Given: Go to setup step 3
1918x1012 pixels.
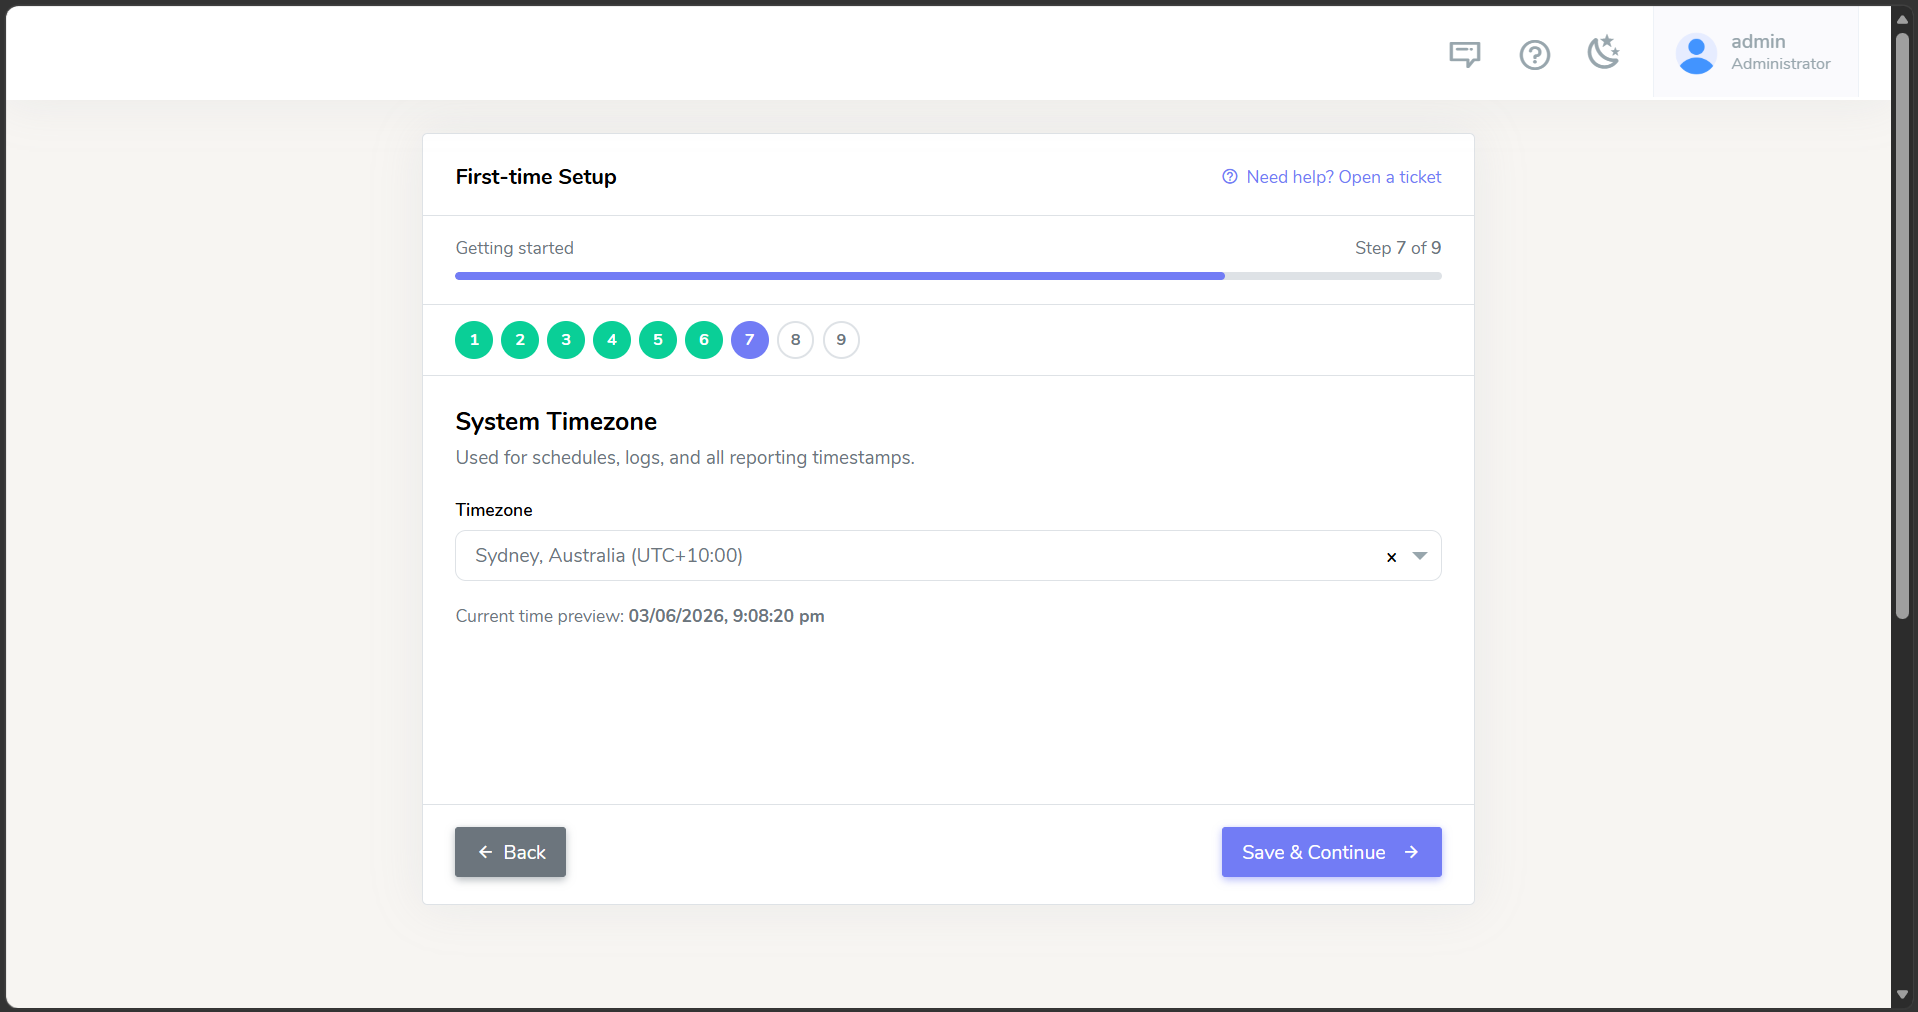Looking at the screenshot, I should point(566,340).
